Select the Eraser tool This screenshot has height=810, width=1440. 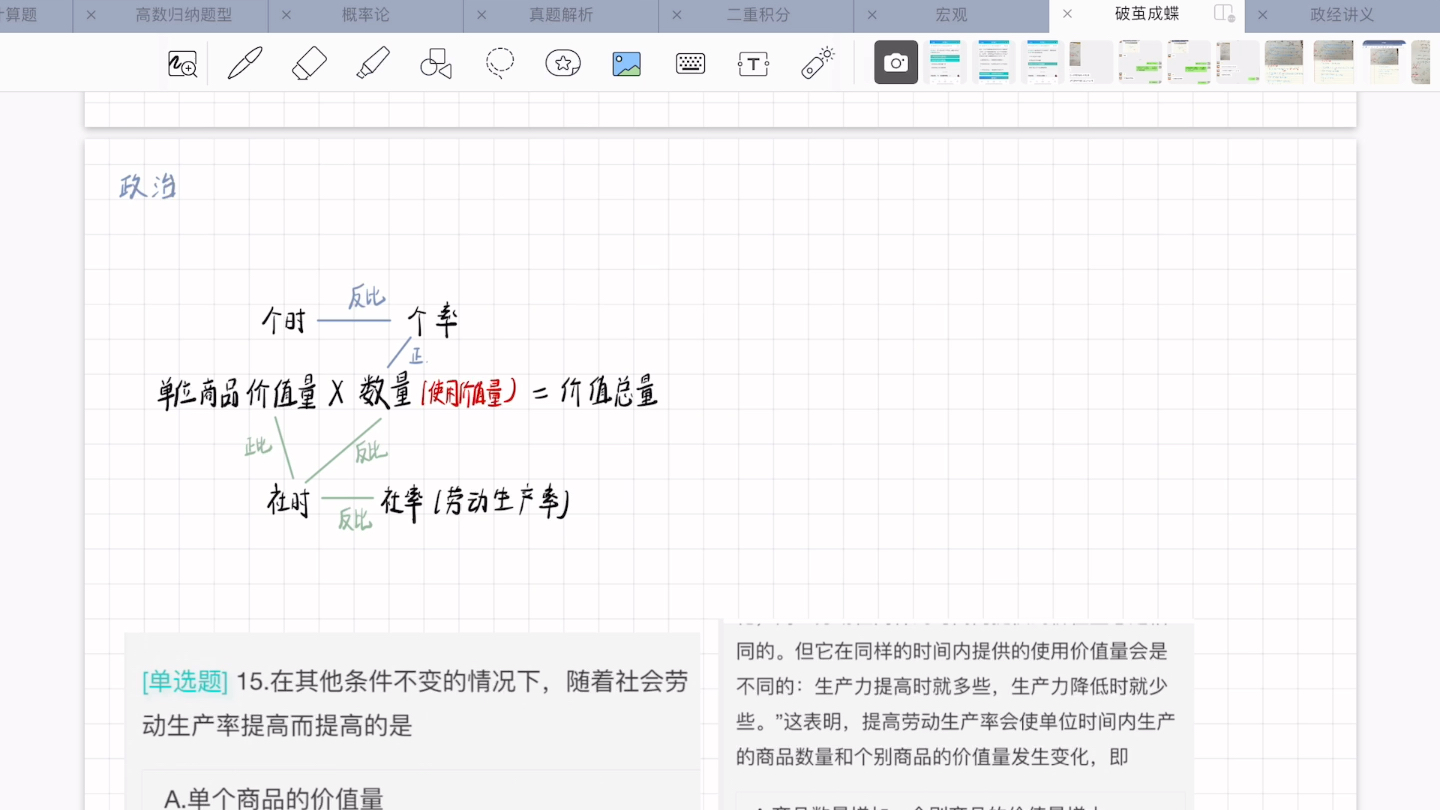[309, 62]
